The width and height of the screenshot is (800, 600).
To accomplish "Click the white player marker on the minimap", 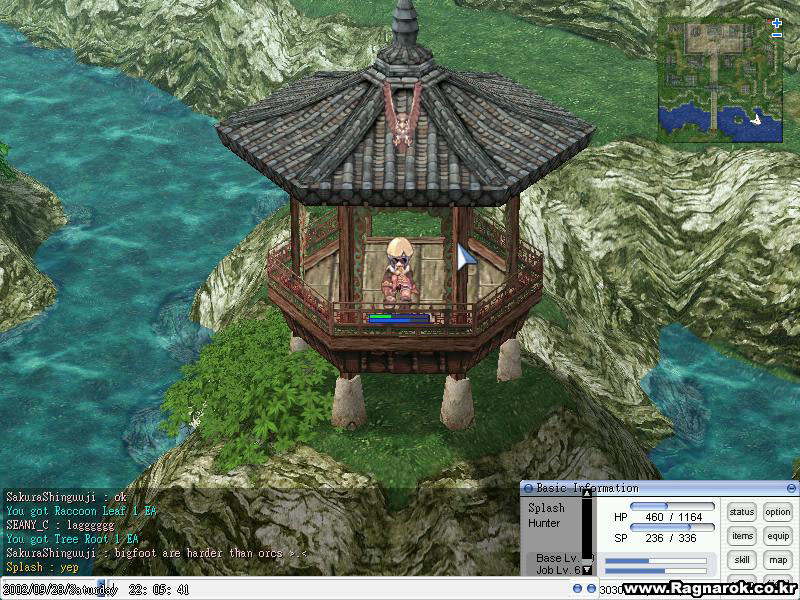I will coord(756,119).
